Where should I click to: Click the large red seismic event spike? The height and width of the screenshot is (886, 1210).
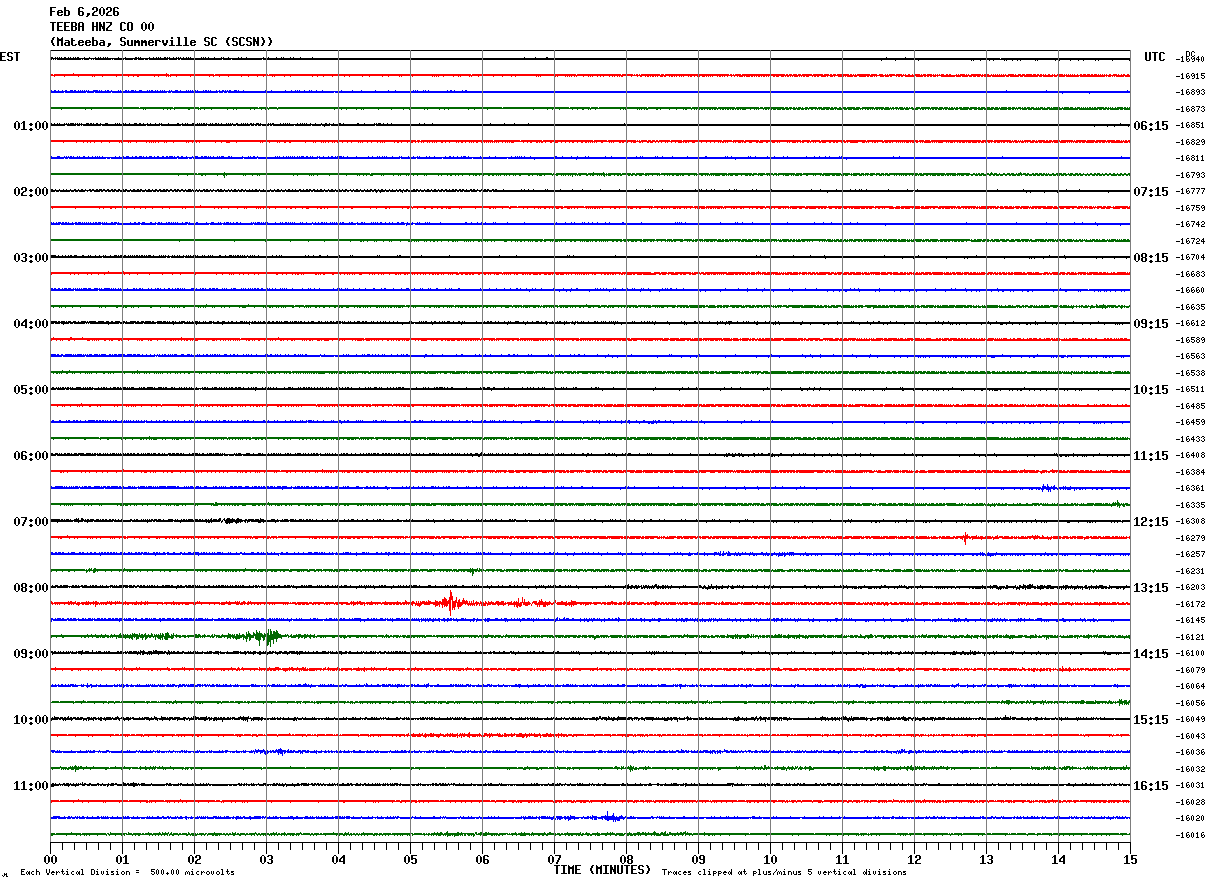pos(451,602)
